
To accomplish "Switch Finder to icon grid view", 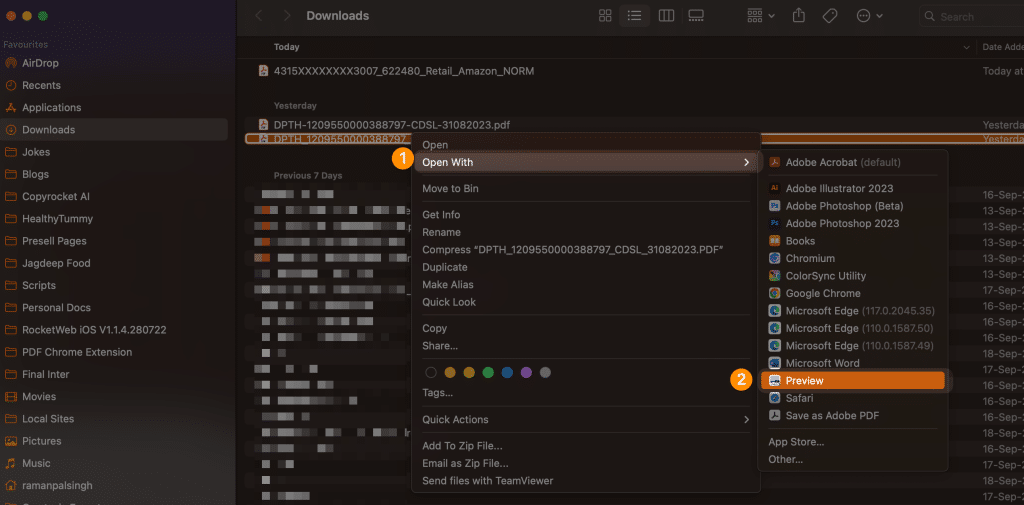I will [605, 16].
